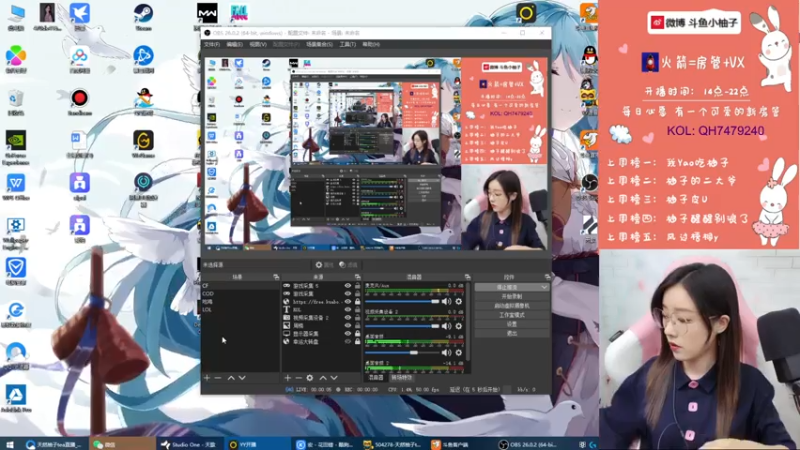Toggle lock on 幸运大转盘 source
800x450 pixels.
(x=358, y=341)
